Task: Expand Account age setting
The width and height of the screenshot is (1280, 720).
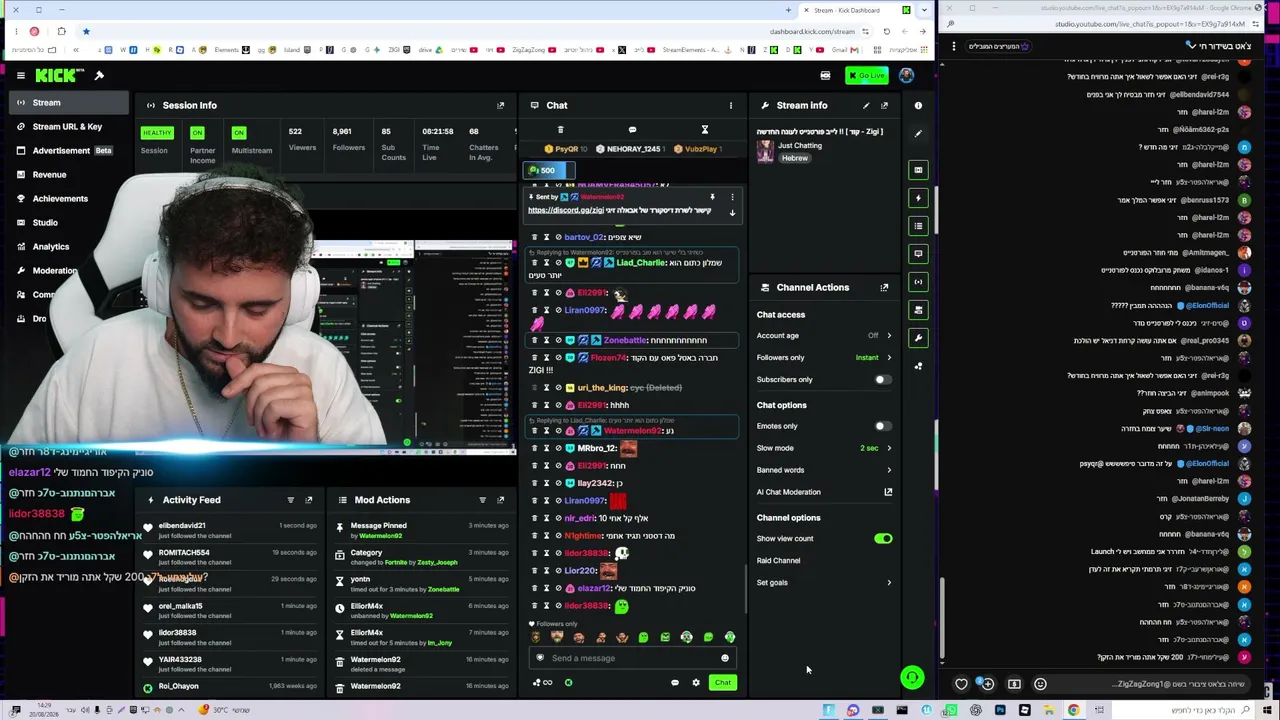Action: click(824, 336)
